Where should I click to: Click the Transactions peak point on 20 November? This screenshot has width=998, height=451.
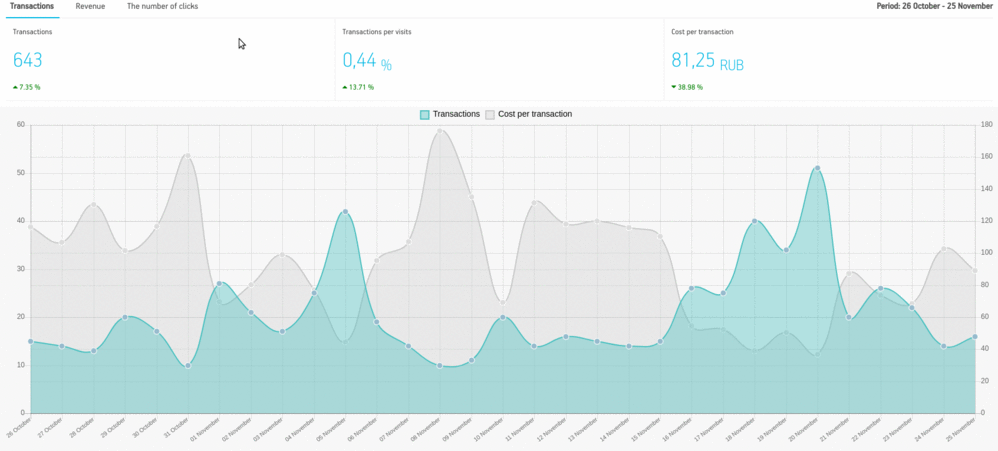[817, 169]
